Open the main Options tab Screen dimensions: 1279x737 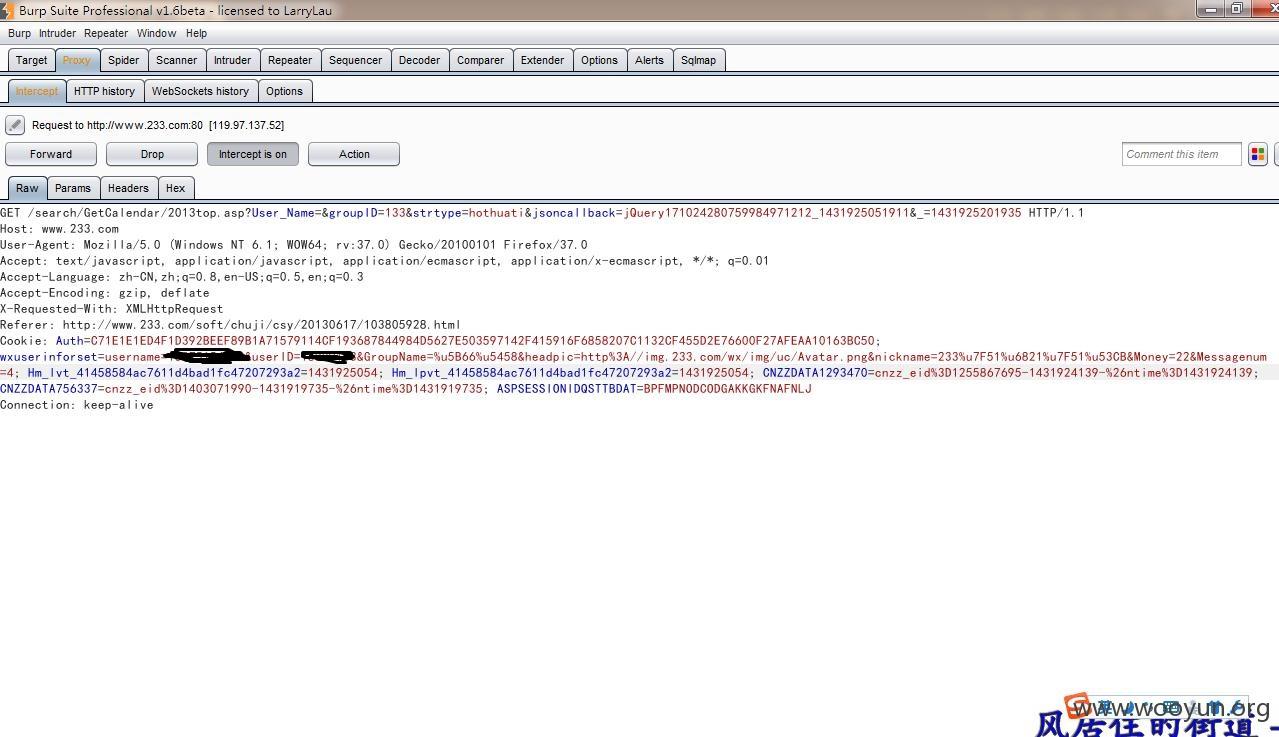point(600,60)
